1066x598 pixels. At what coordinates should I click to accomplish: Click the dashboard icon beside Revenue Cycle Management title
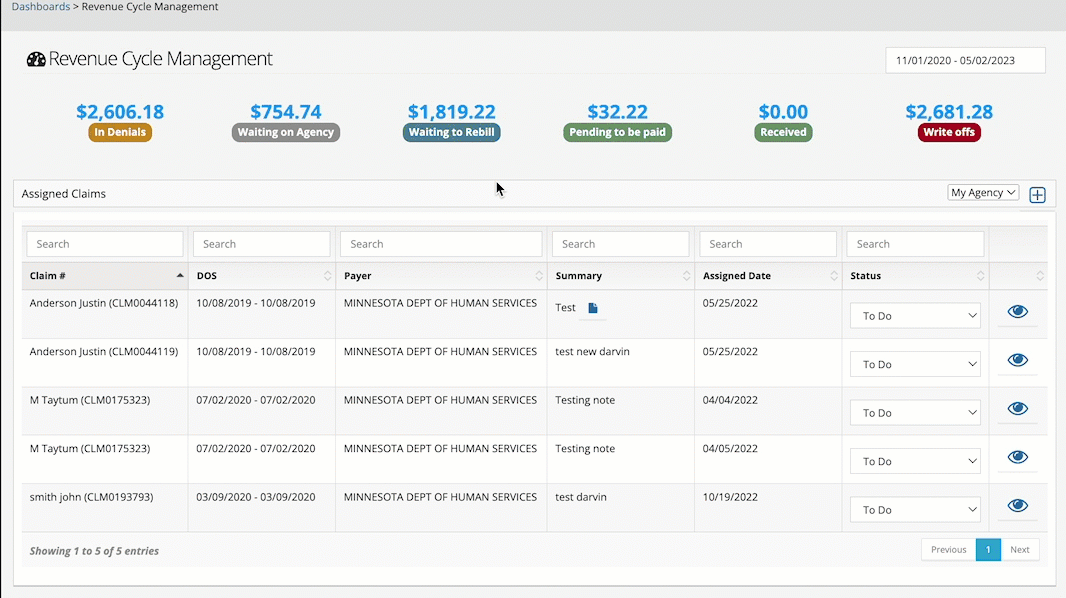36,59
